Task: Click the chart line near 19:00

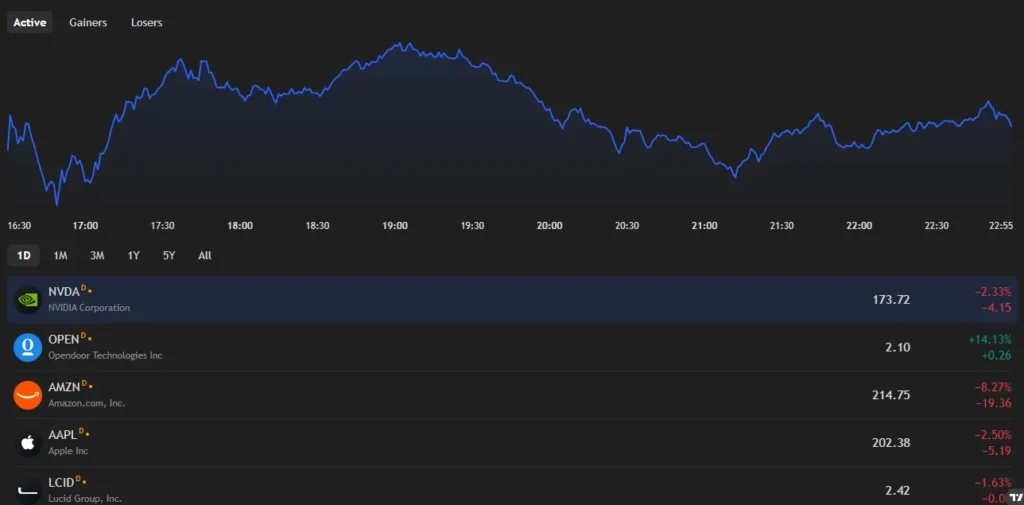Action: (396, 46)
